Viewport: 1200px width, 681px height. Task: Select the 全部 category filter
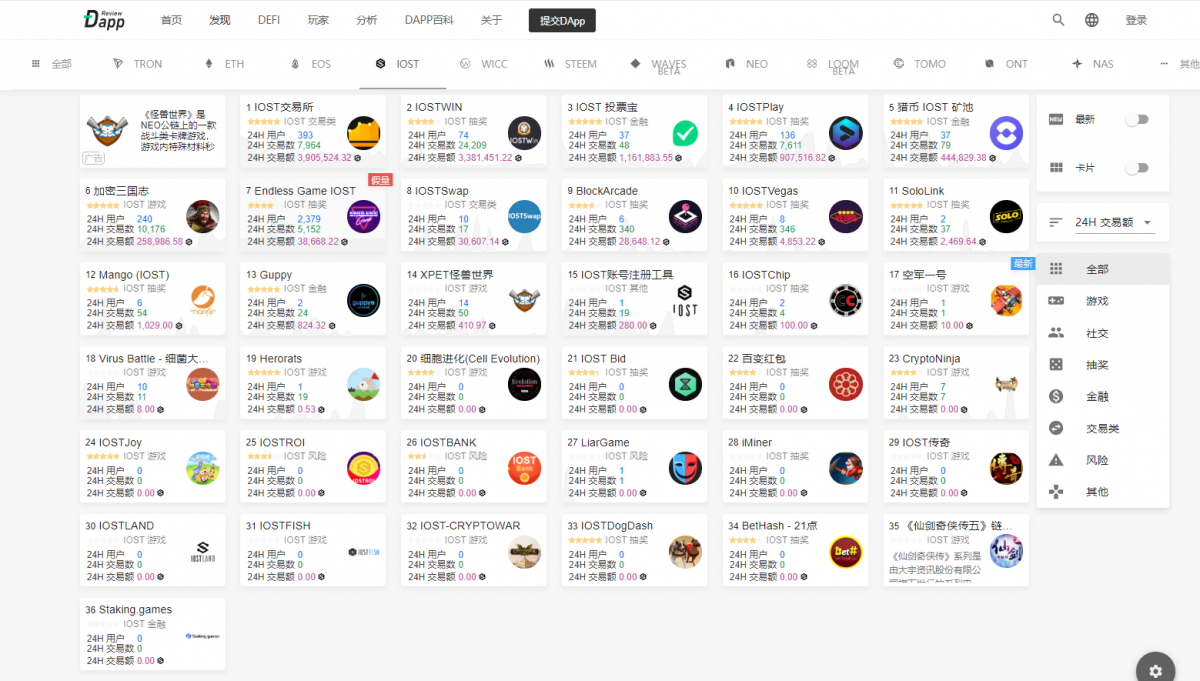pyautogui.click(x=1103, y=269)
